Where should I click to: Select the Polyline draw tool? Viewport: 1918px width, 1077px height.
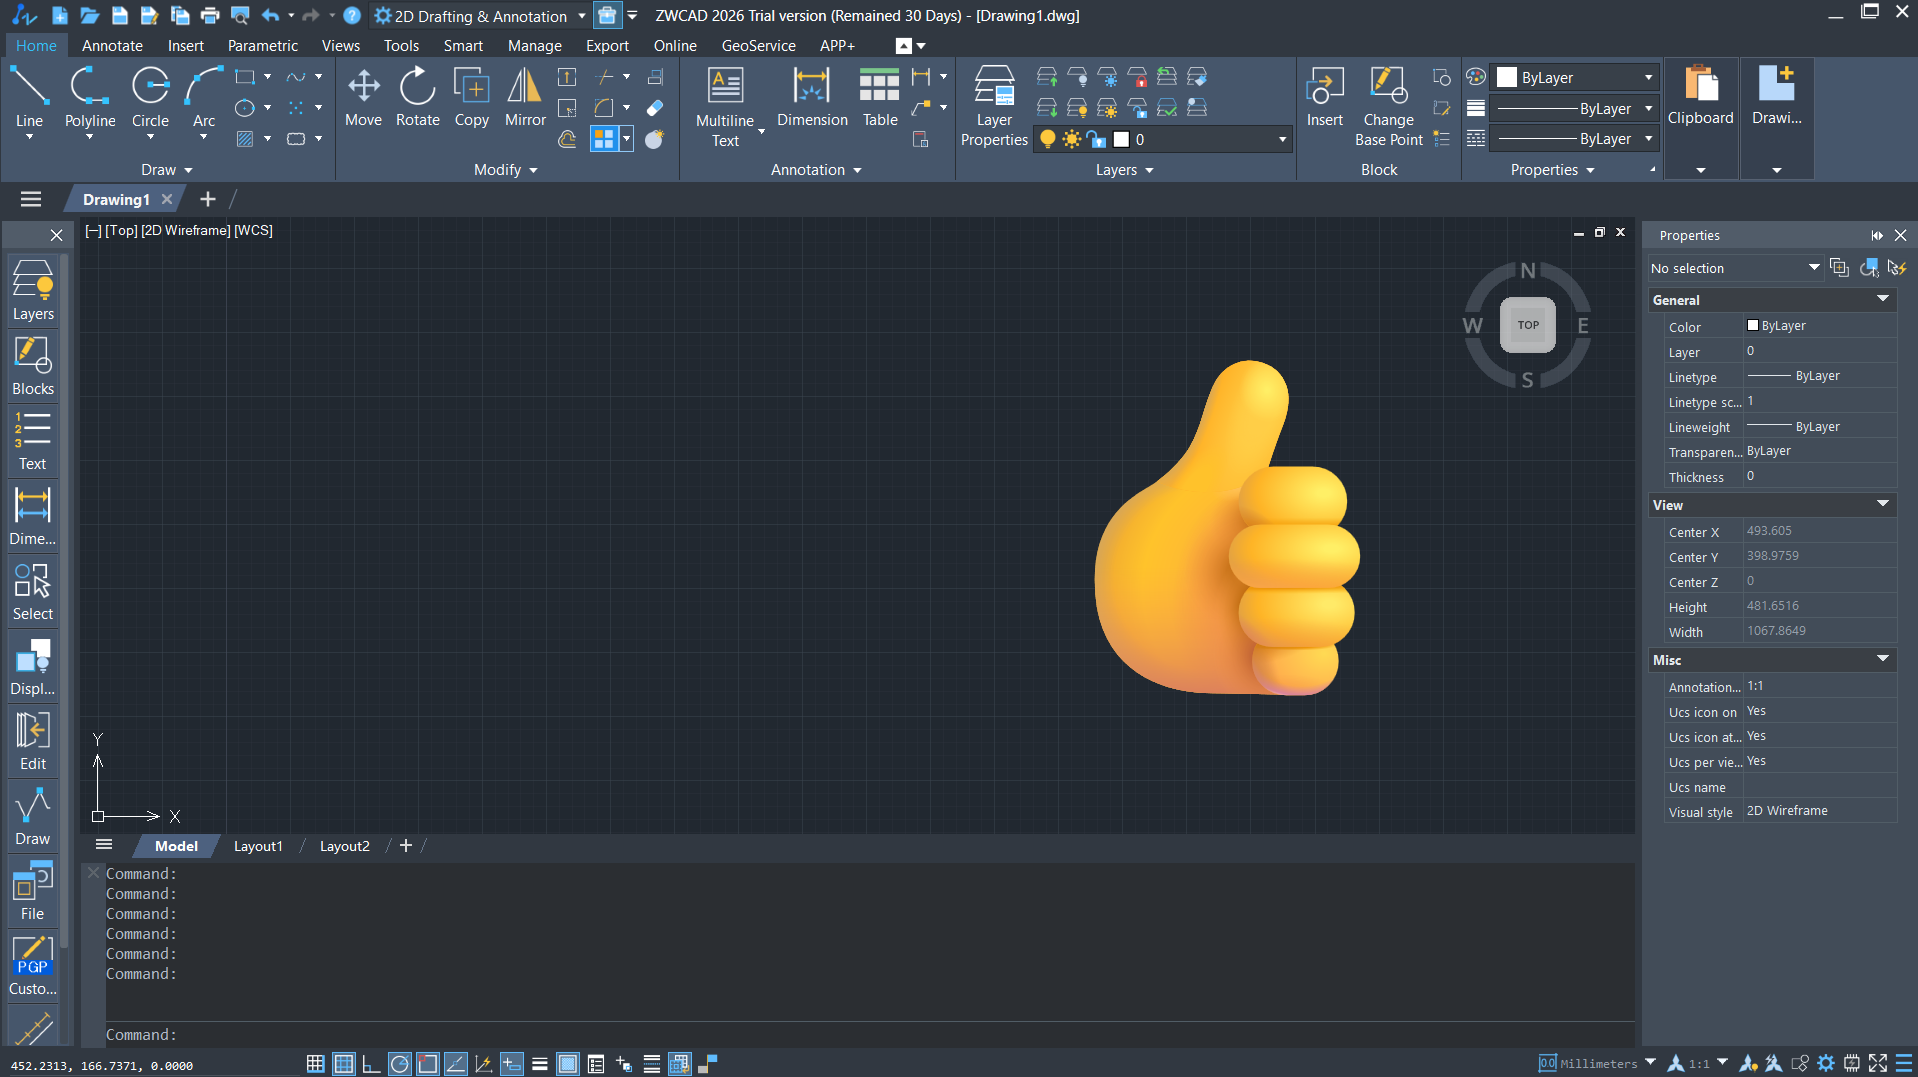point(90,98)
